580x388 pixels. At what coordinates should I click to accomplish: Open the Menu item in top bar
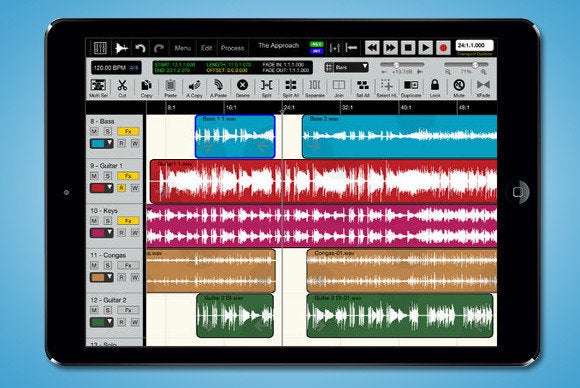[x=183, y=48]
